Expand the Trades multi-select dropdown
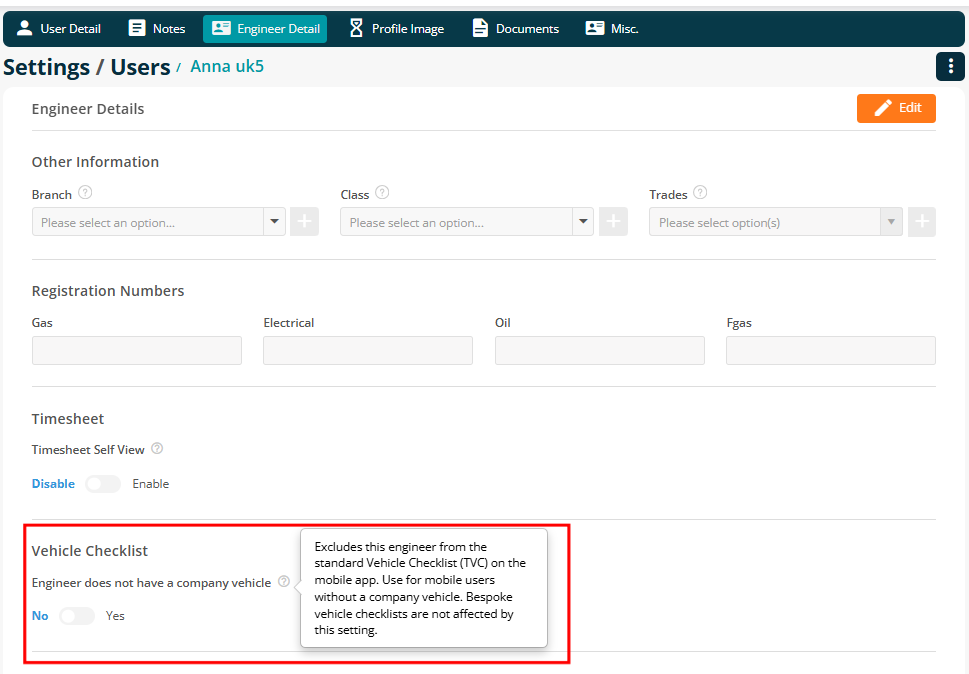 click(776, 222)
